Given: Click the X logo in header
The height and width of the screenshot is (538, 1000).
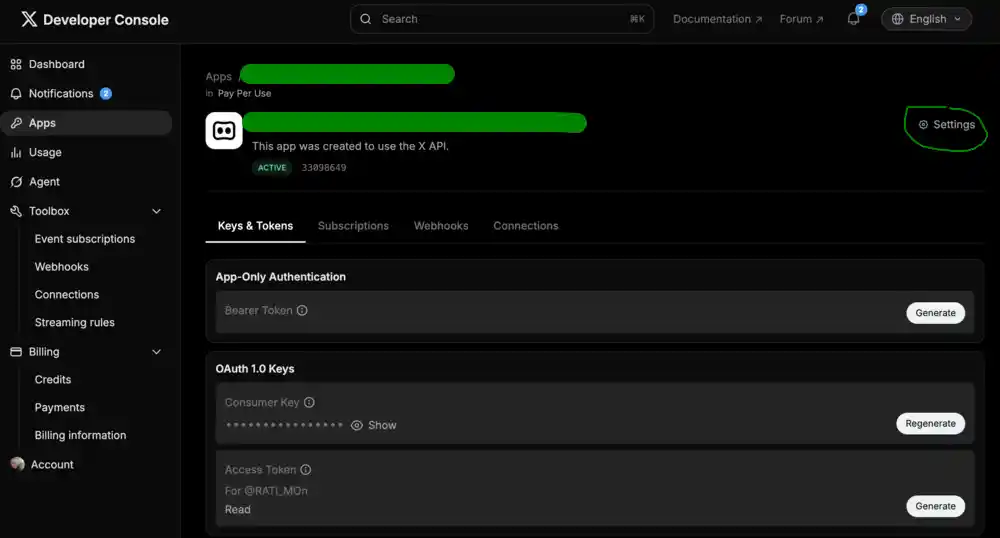Looking at the screenshot, I should click(x=29, y=19).
